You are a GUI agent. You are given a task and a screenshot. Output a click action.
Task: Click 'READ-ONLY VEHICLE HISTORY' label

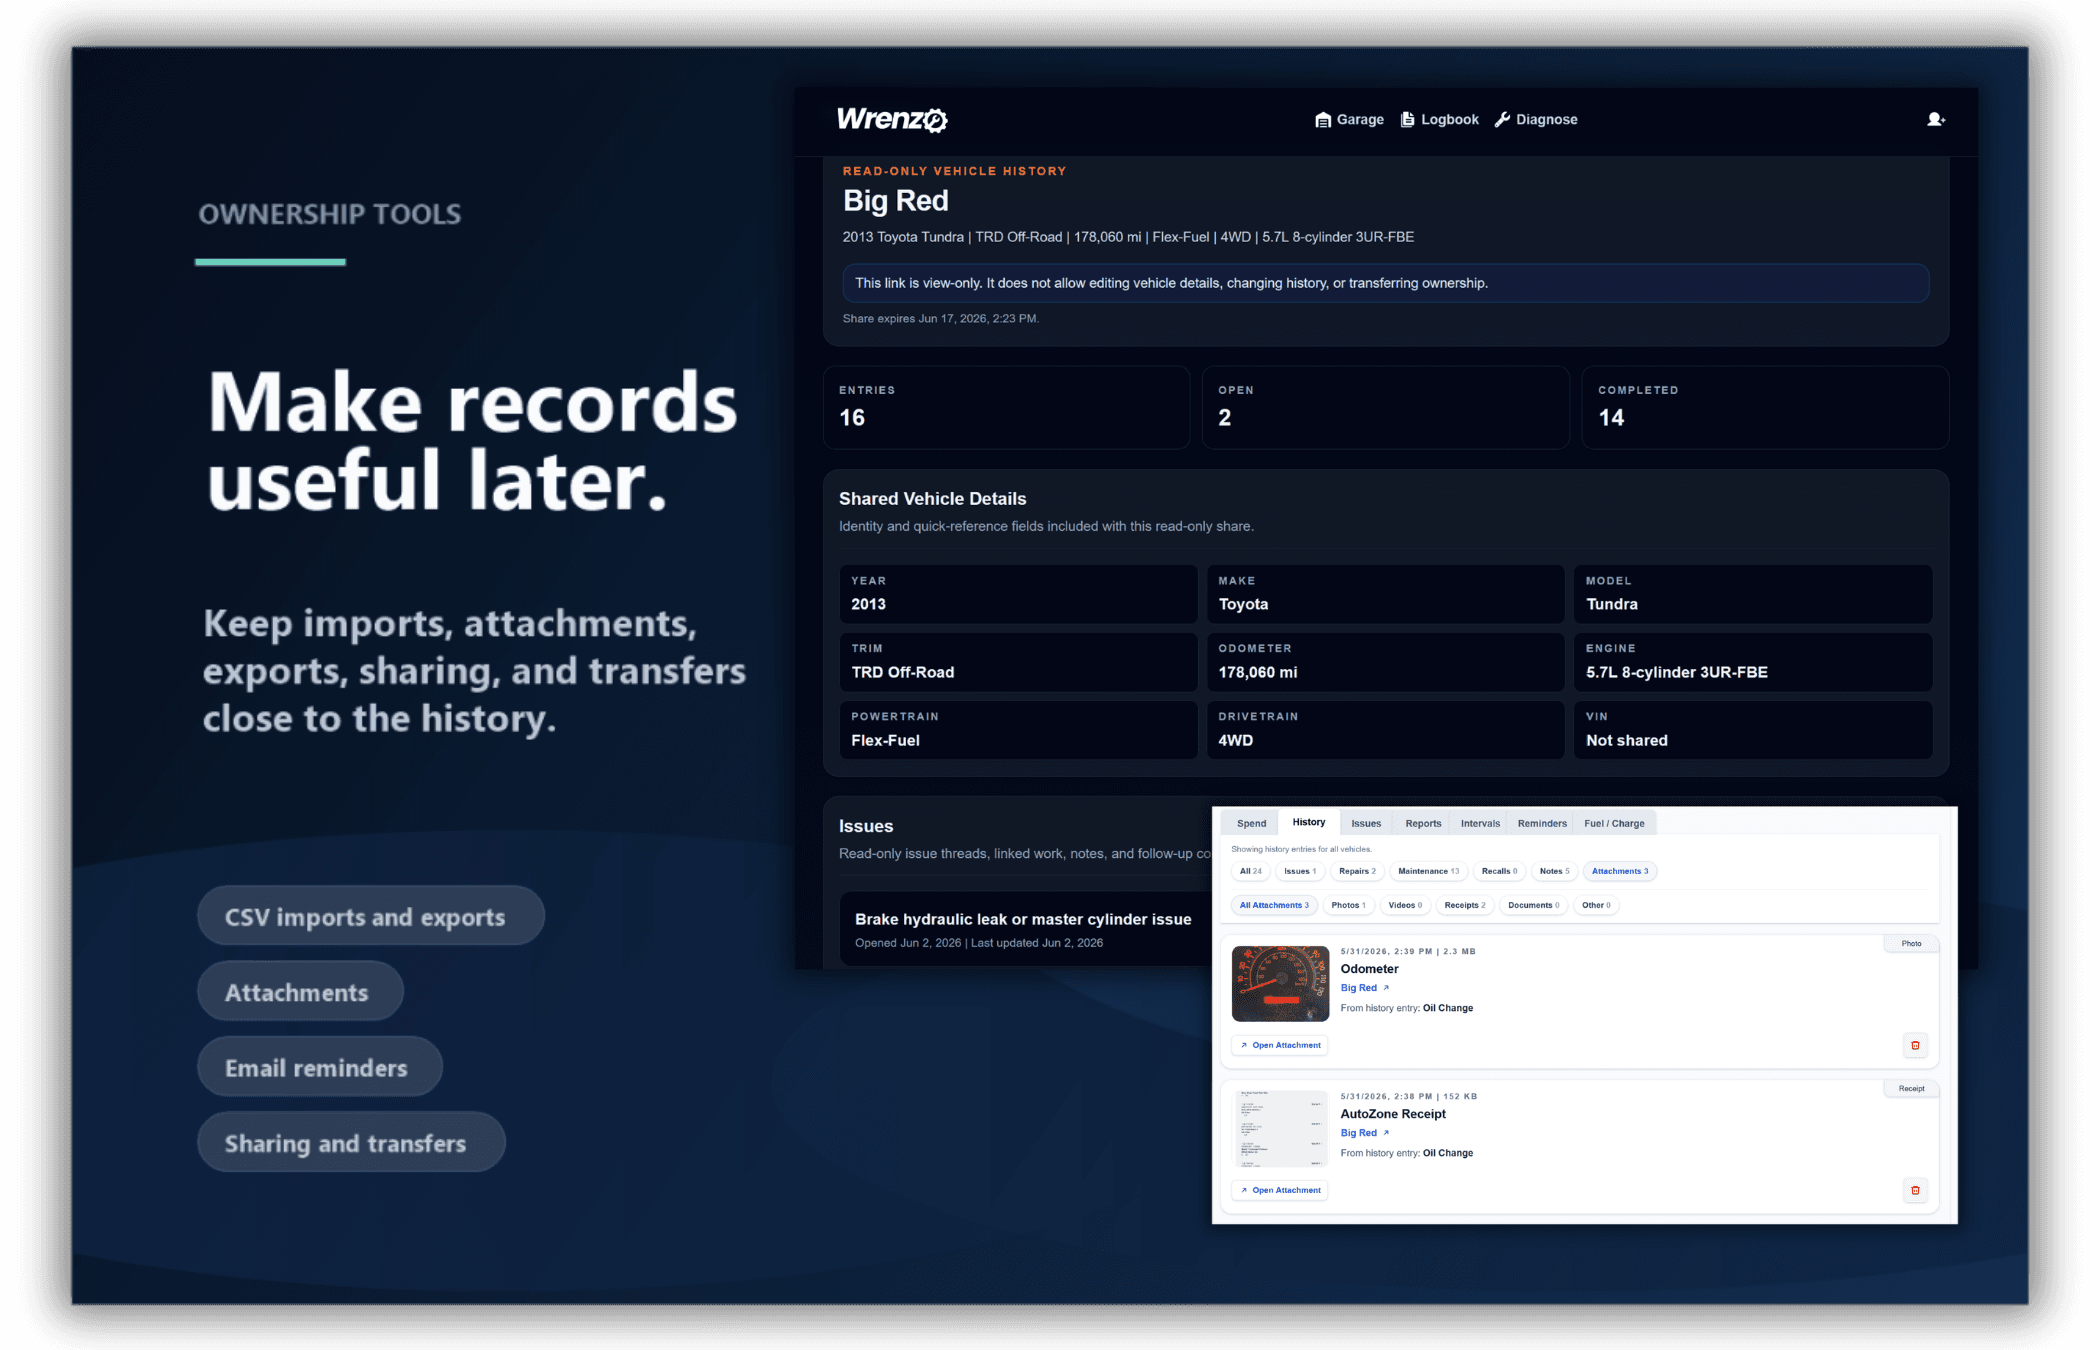click(x=954, y=171)
